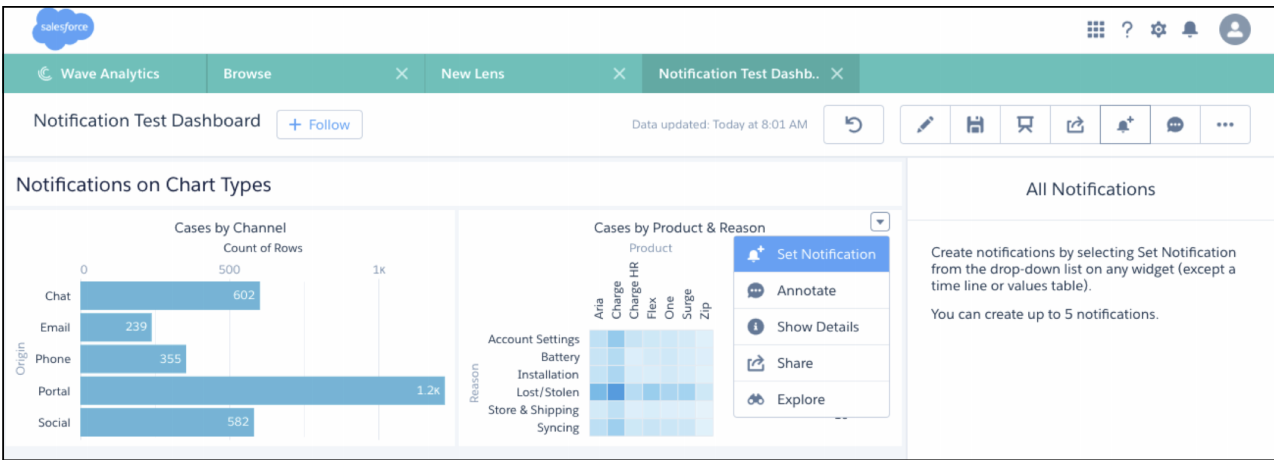Click the Product axis title

point(651,248)
